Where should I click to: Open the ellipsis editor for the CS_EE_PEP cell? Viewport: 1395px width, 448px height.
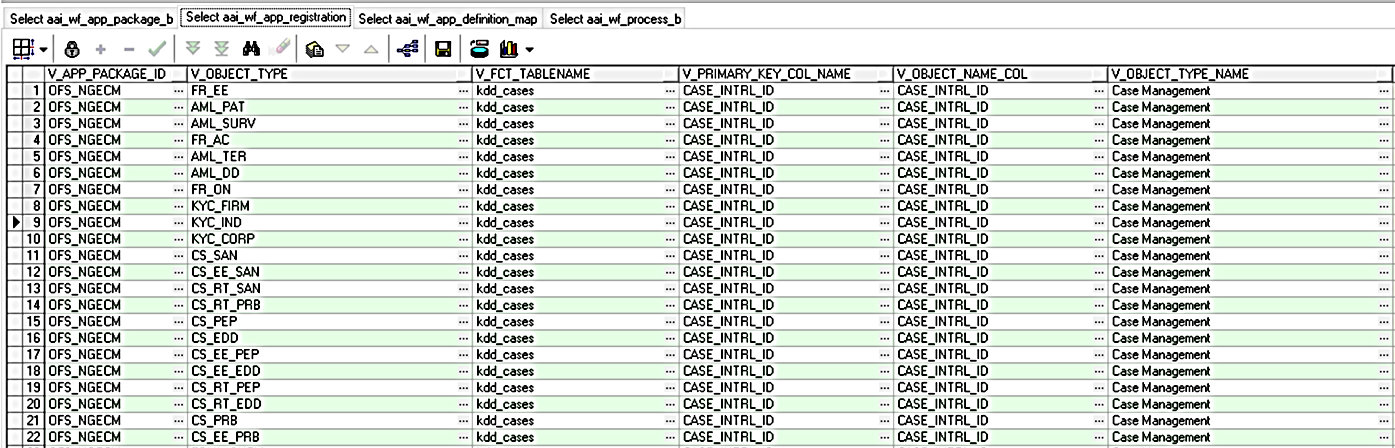click(463, 354)
